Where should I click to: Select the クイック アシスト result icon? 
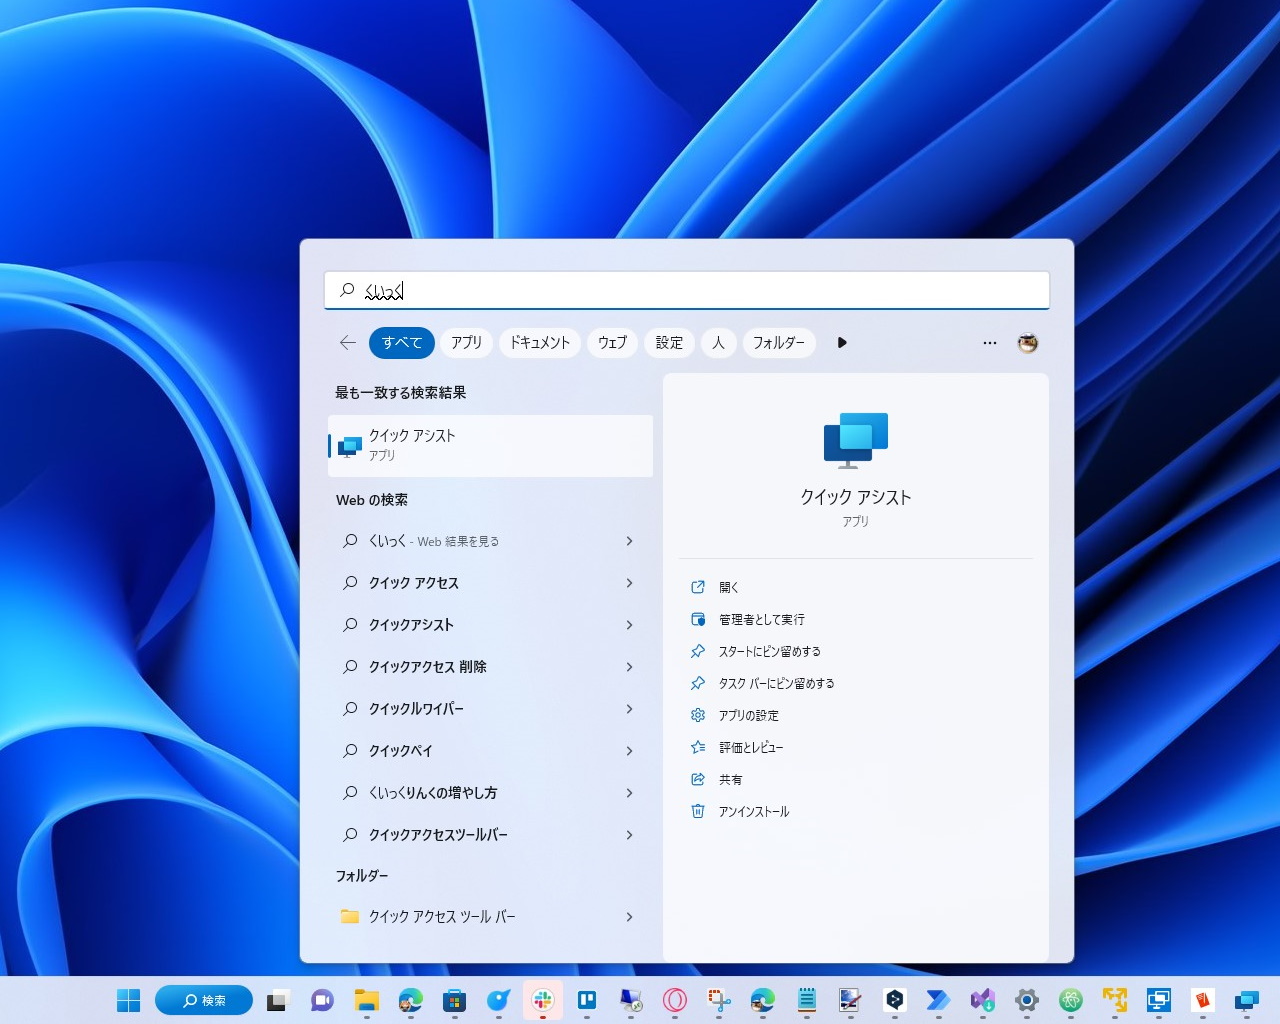pyautogui.click(x=349, y=444)
